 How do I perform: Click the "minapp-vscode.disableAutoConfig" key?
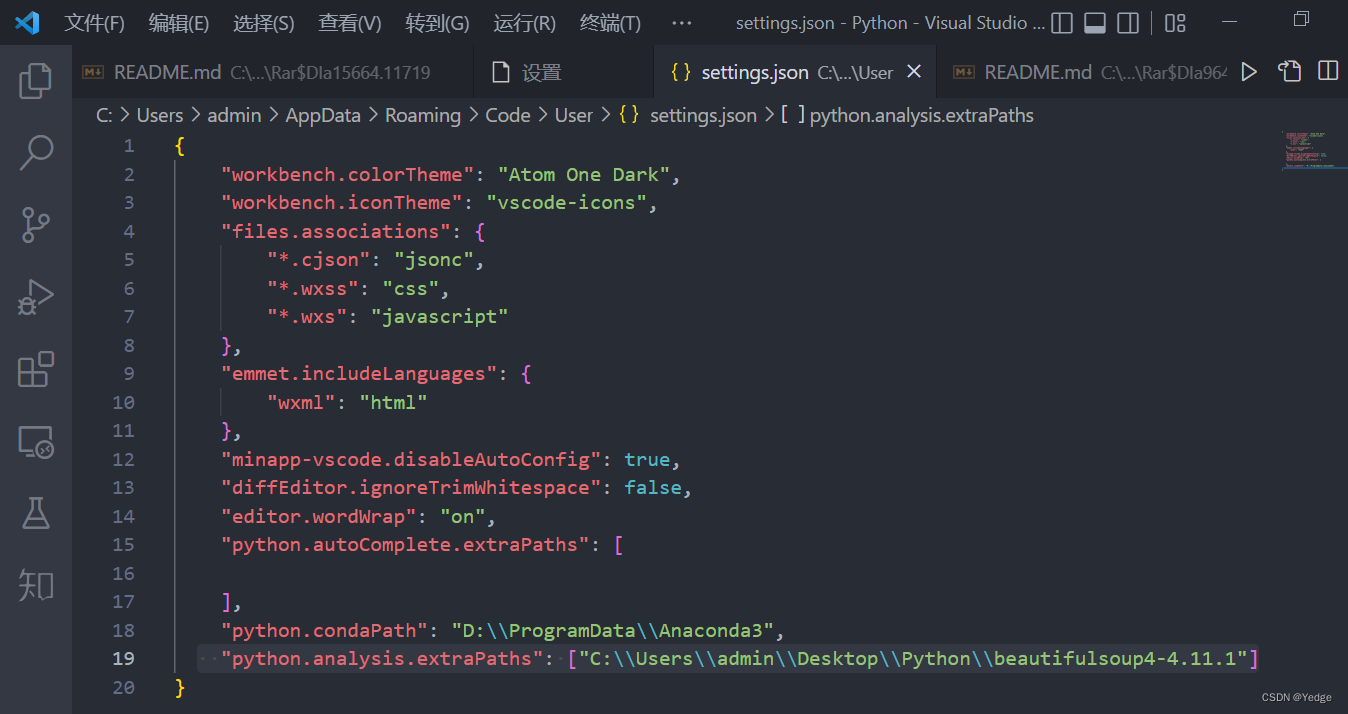point(411,459)
